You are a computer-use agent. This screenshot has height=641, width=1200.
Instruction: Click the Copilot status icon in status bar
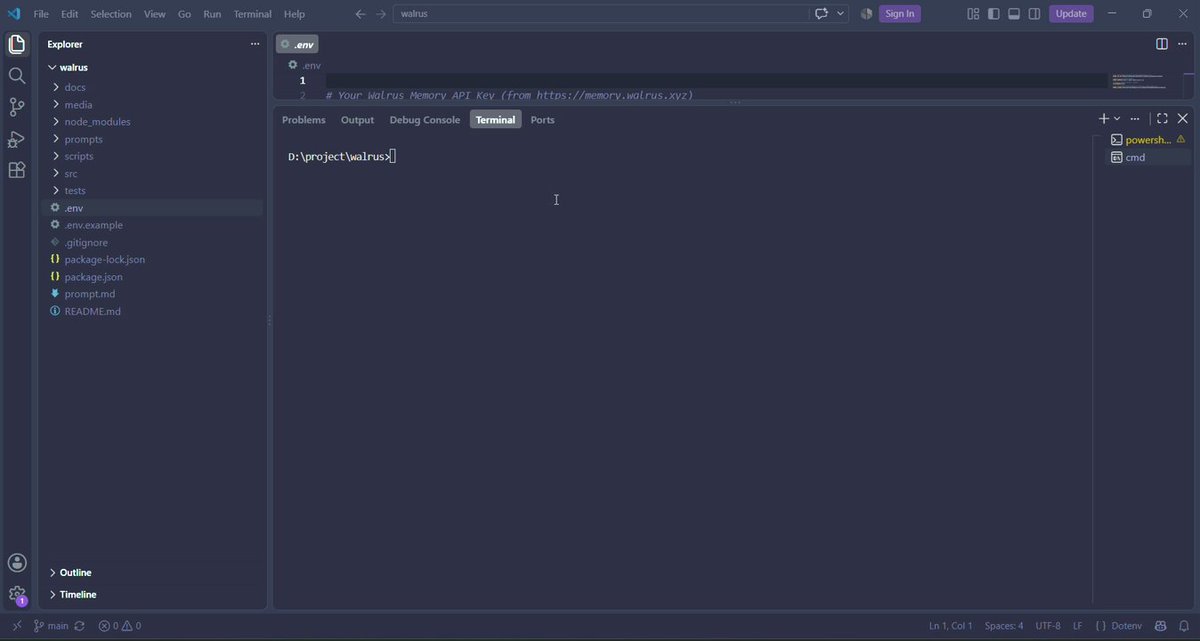coord(1160,626)
